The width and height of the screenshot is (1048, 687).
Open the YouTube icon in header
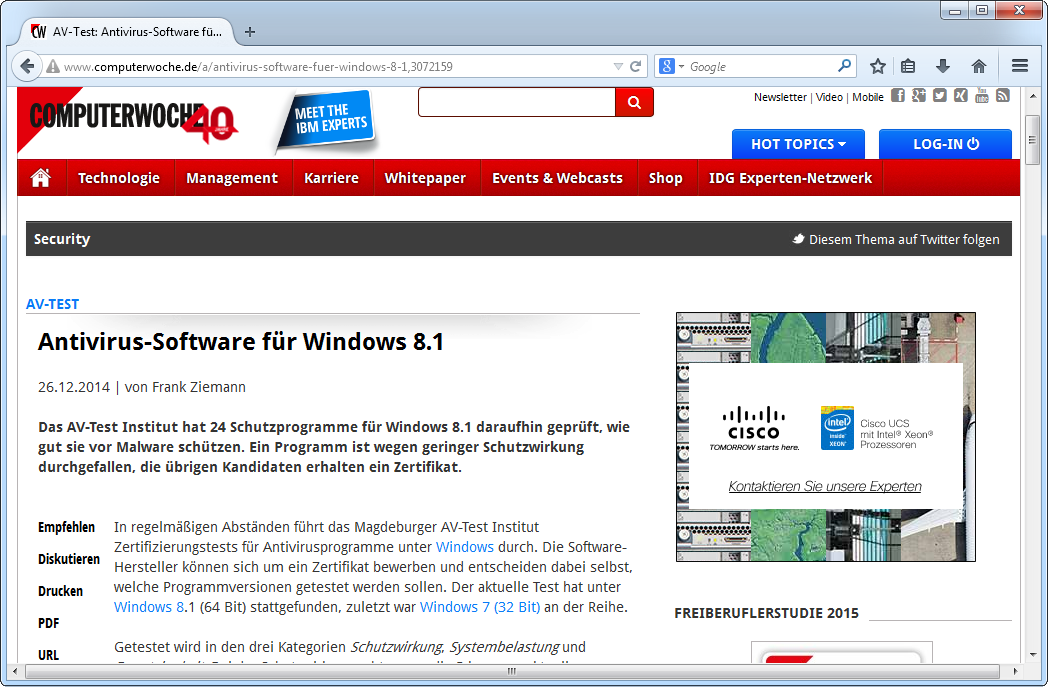pos(981,96)
